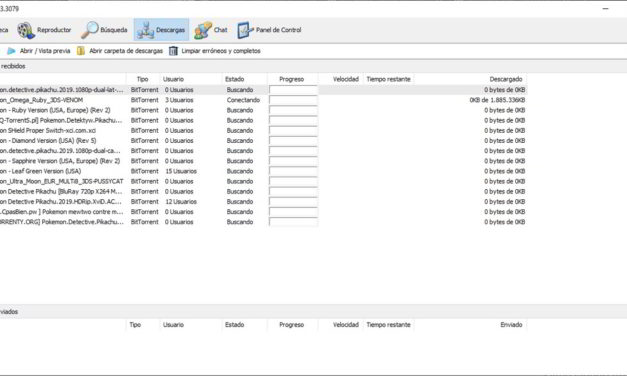Viewport: 627px width, 376px height.
Task: Select CpasBien.pw Pokemon mewtwo contre row
Action: click(263, 212)
